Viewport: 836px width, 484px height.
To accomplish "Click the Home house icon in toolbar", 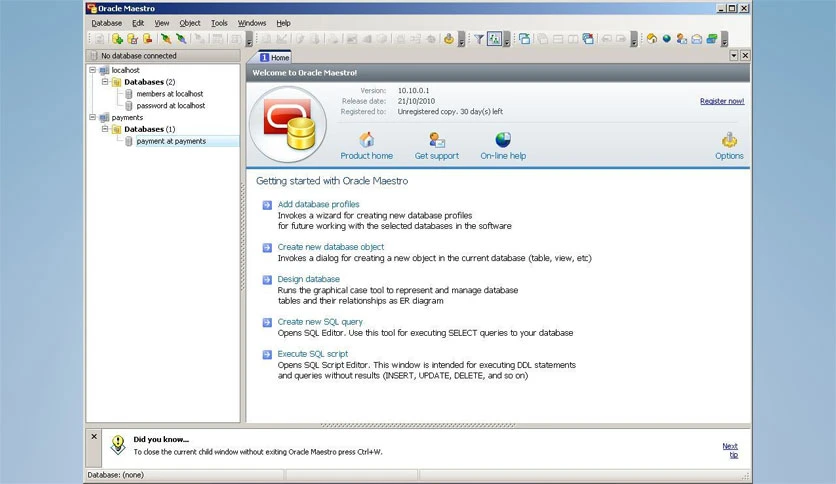I will (x=652, y=39).
